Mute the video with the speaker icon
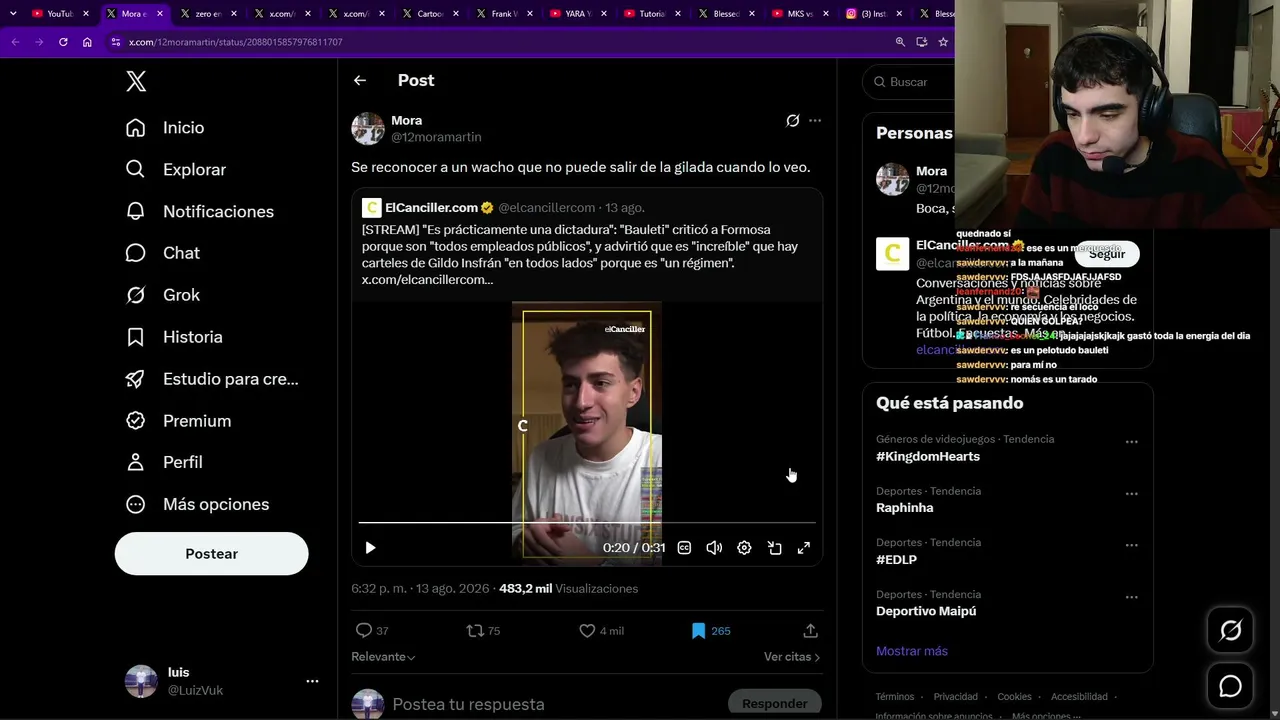 pyautogui.click(x=714, y=548)
